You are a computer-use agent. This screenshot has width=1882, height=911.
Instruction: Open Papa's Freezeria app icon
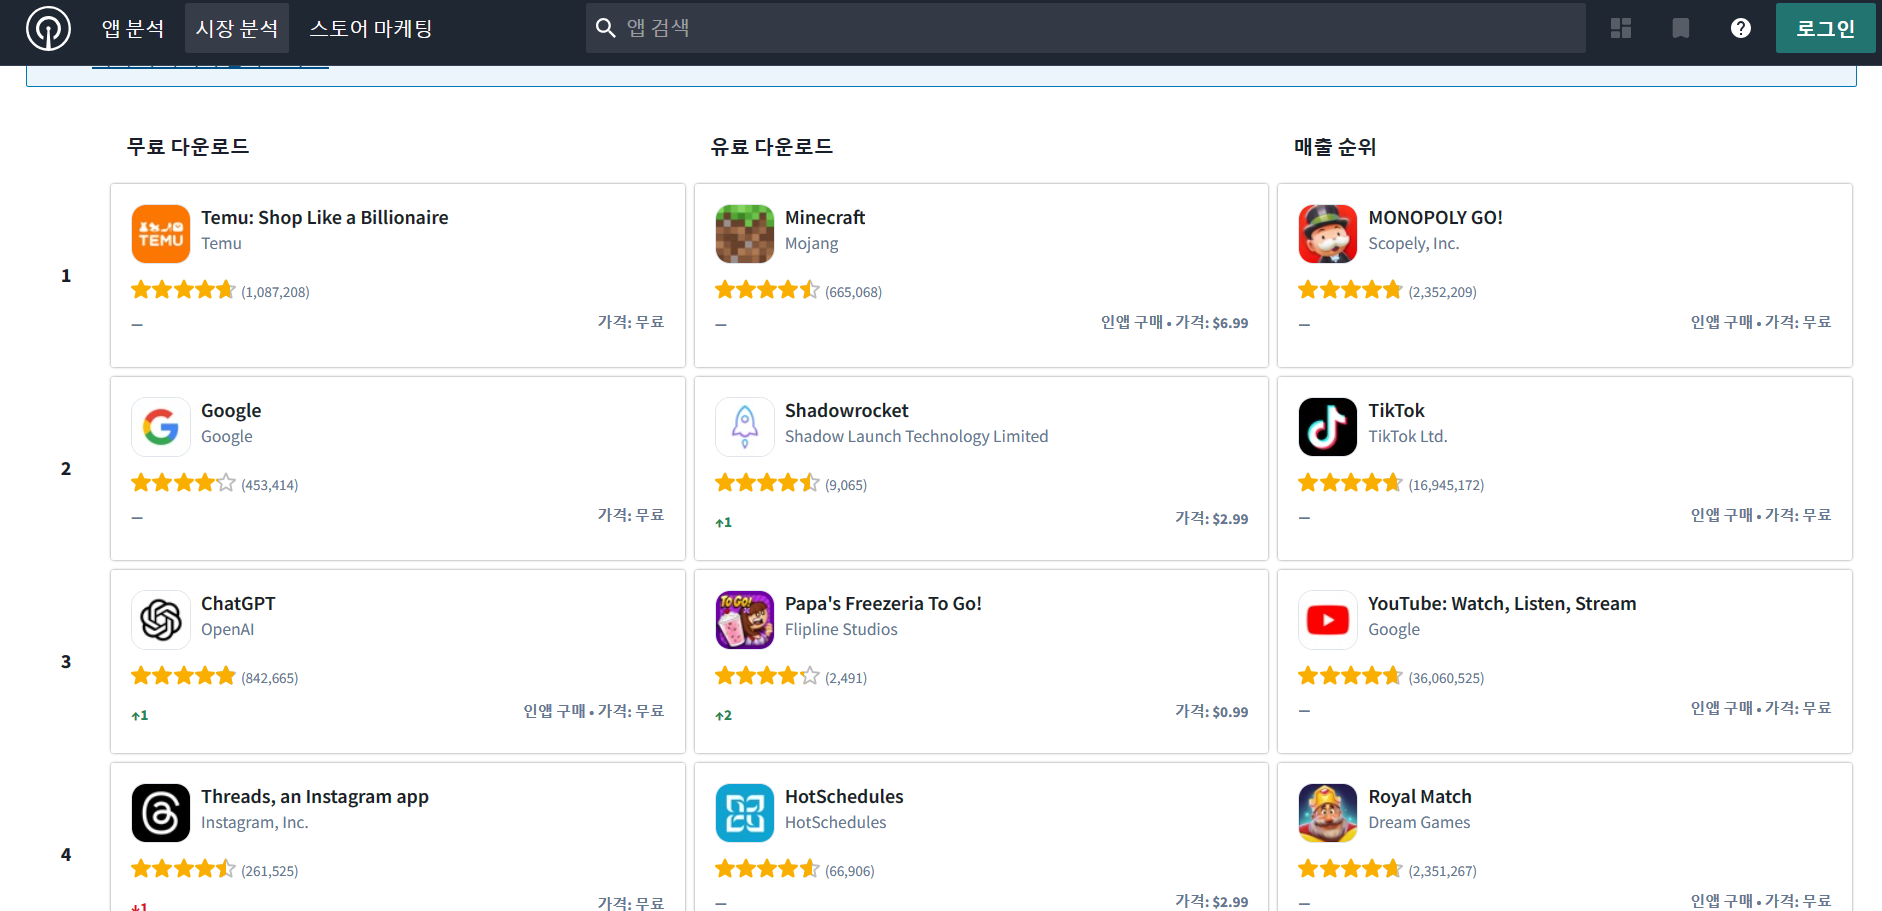pyautogui.click(x=745, y=620)
